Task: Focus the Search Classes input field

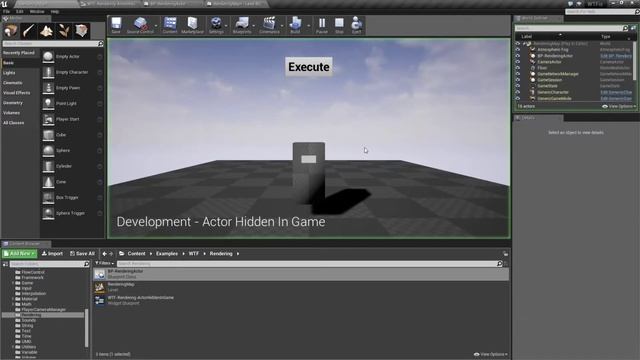Action: pos(53,43)
